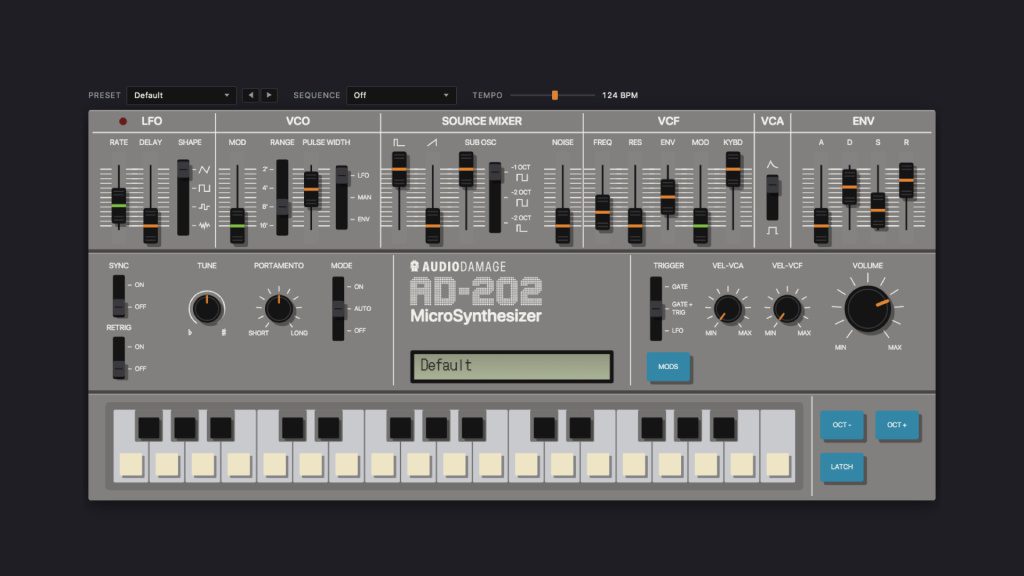
Task: Click the envelope Sustain slider
Action: point(878,210)
